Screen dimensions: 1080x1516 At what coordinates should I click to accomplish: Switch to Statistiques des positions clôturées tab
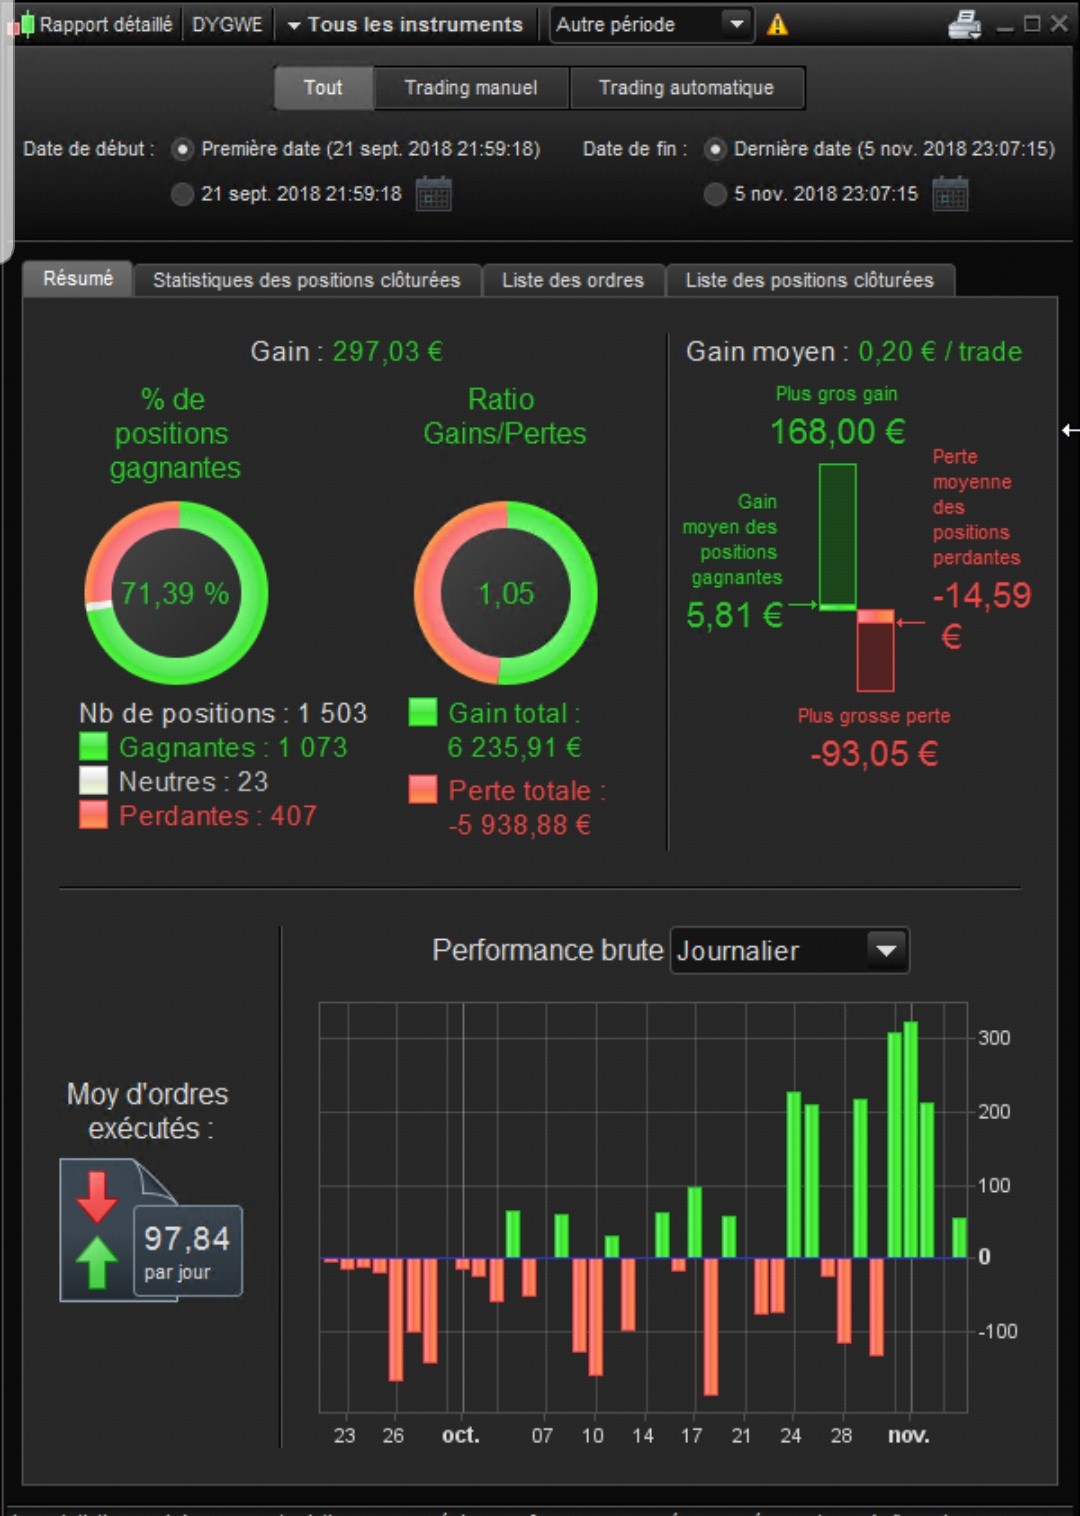pos(306,280)
